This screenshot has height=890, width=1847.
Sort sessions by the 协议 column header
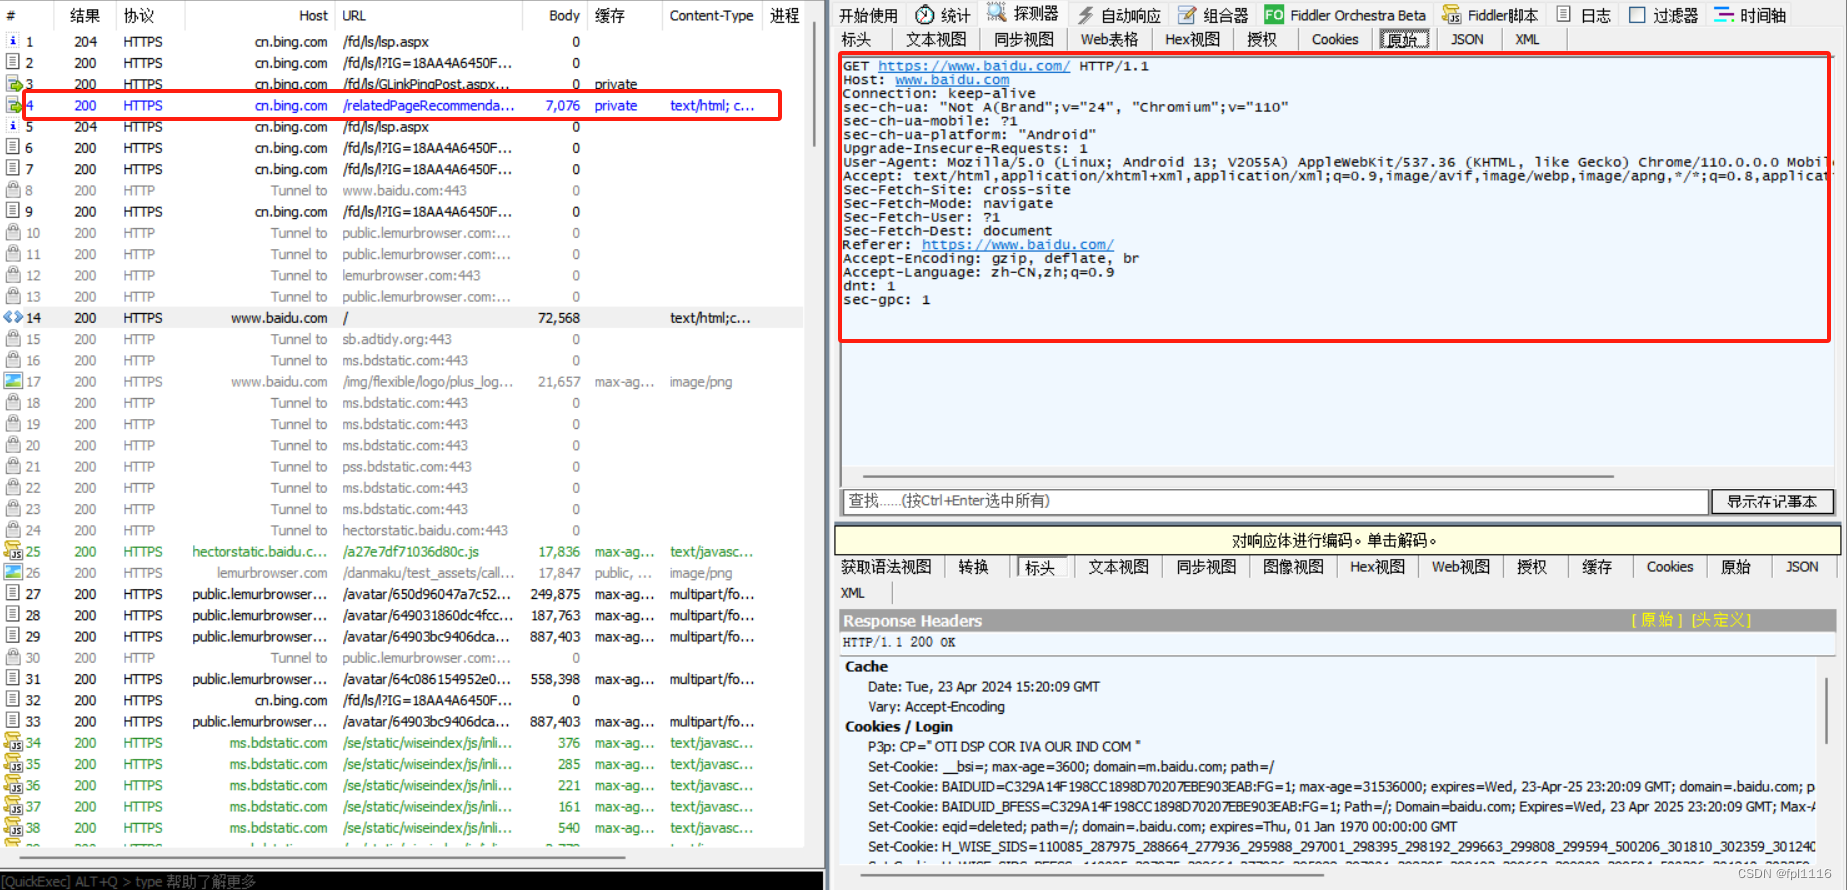point(139,15)
